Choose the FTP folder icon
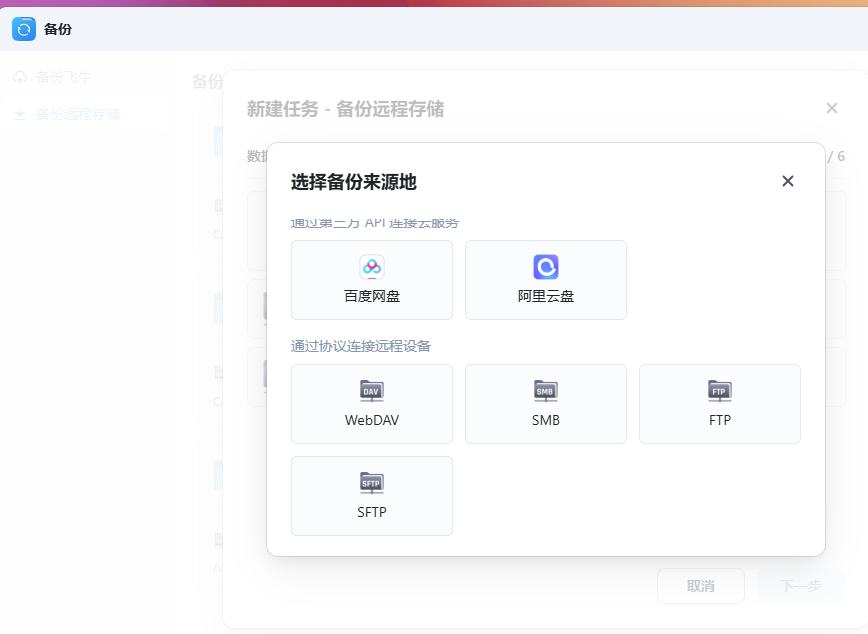Viewport: 868px width, 634px height. 720,391
